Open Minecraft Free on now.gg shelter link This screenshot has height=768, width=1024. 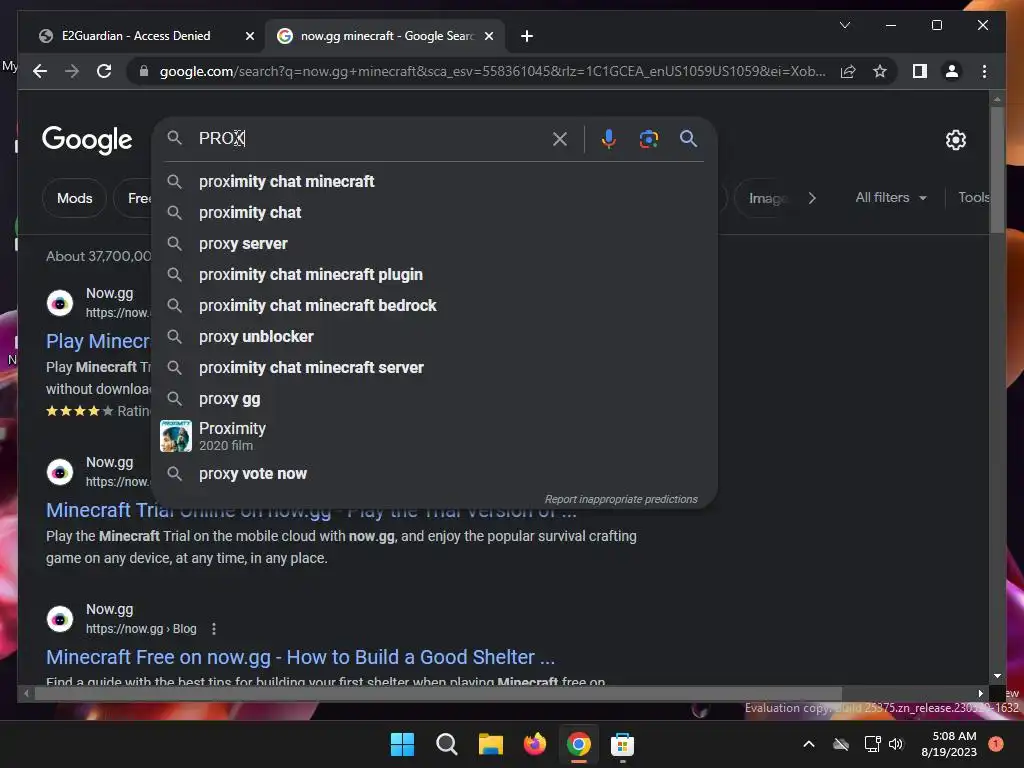point(300,657)
